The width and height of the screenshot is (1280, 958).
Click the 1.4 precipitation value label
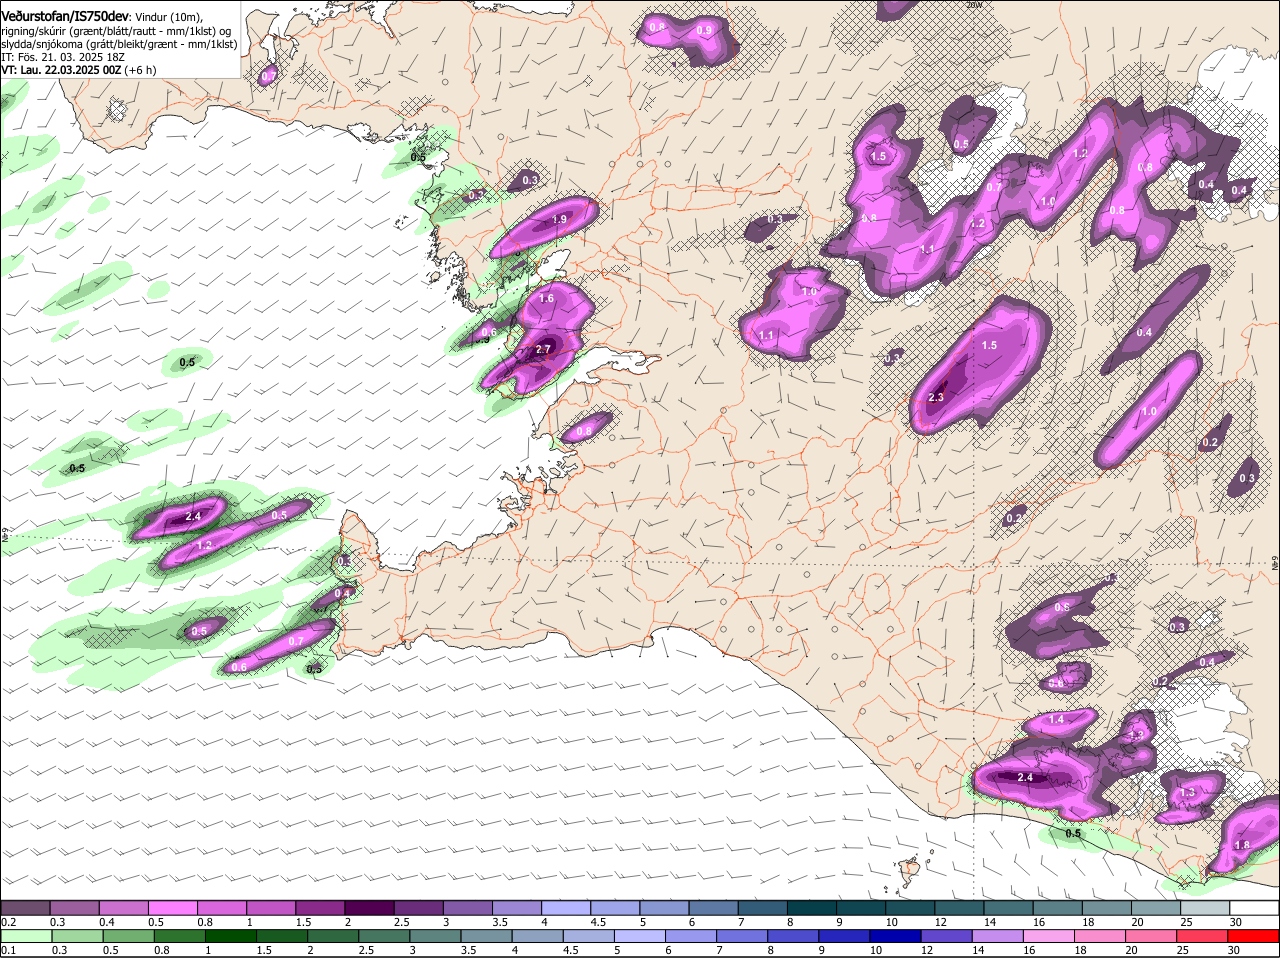pyautogui.click(x=1056, y=719)
